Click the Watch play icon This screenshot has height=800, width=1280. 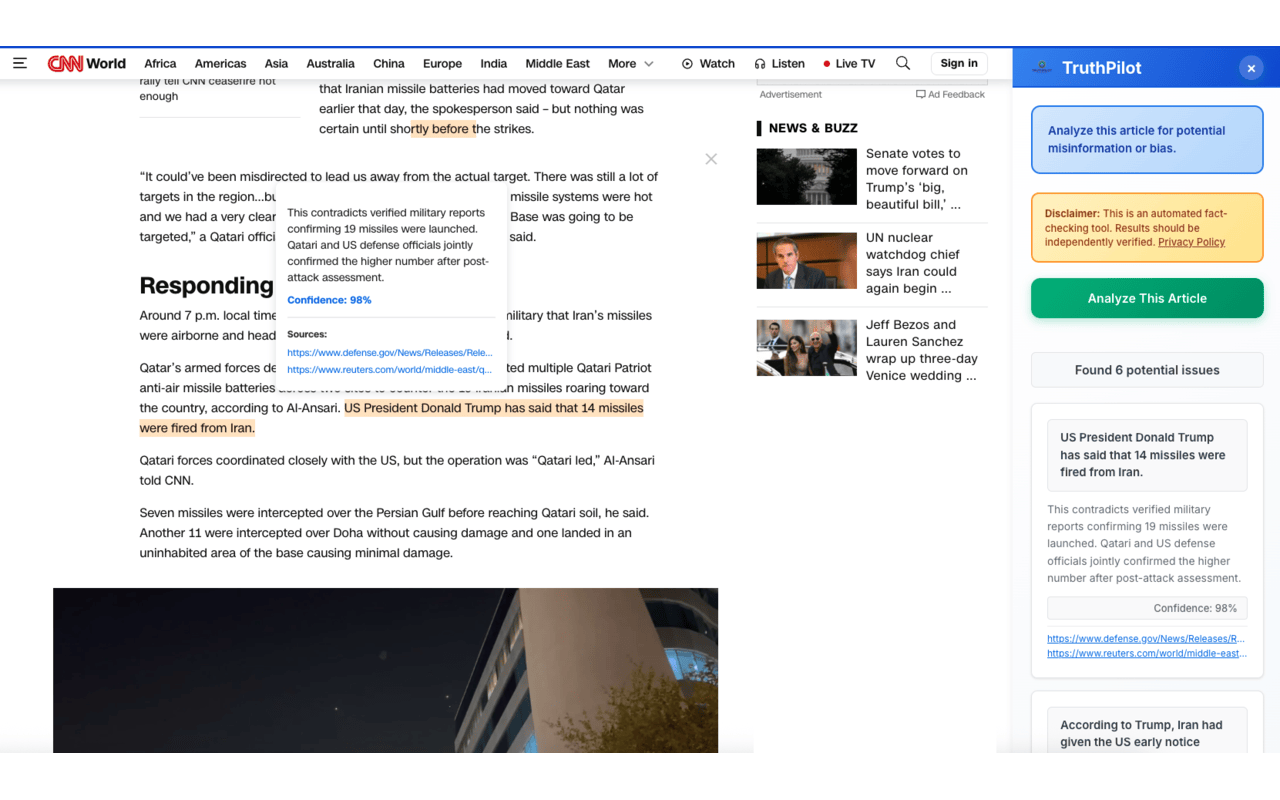(x=687, y=63)
